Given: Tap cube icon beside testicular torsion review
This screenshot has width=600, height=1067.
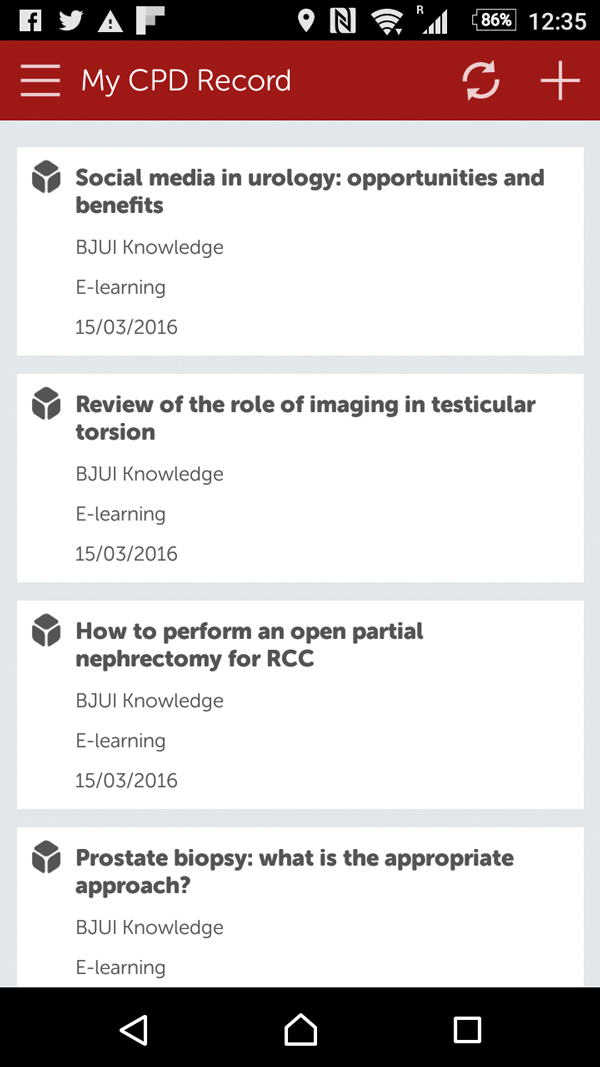Looking at the screenshot, I should click(x=46, y=404).
